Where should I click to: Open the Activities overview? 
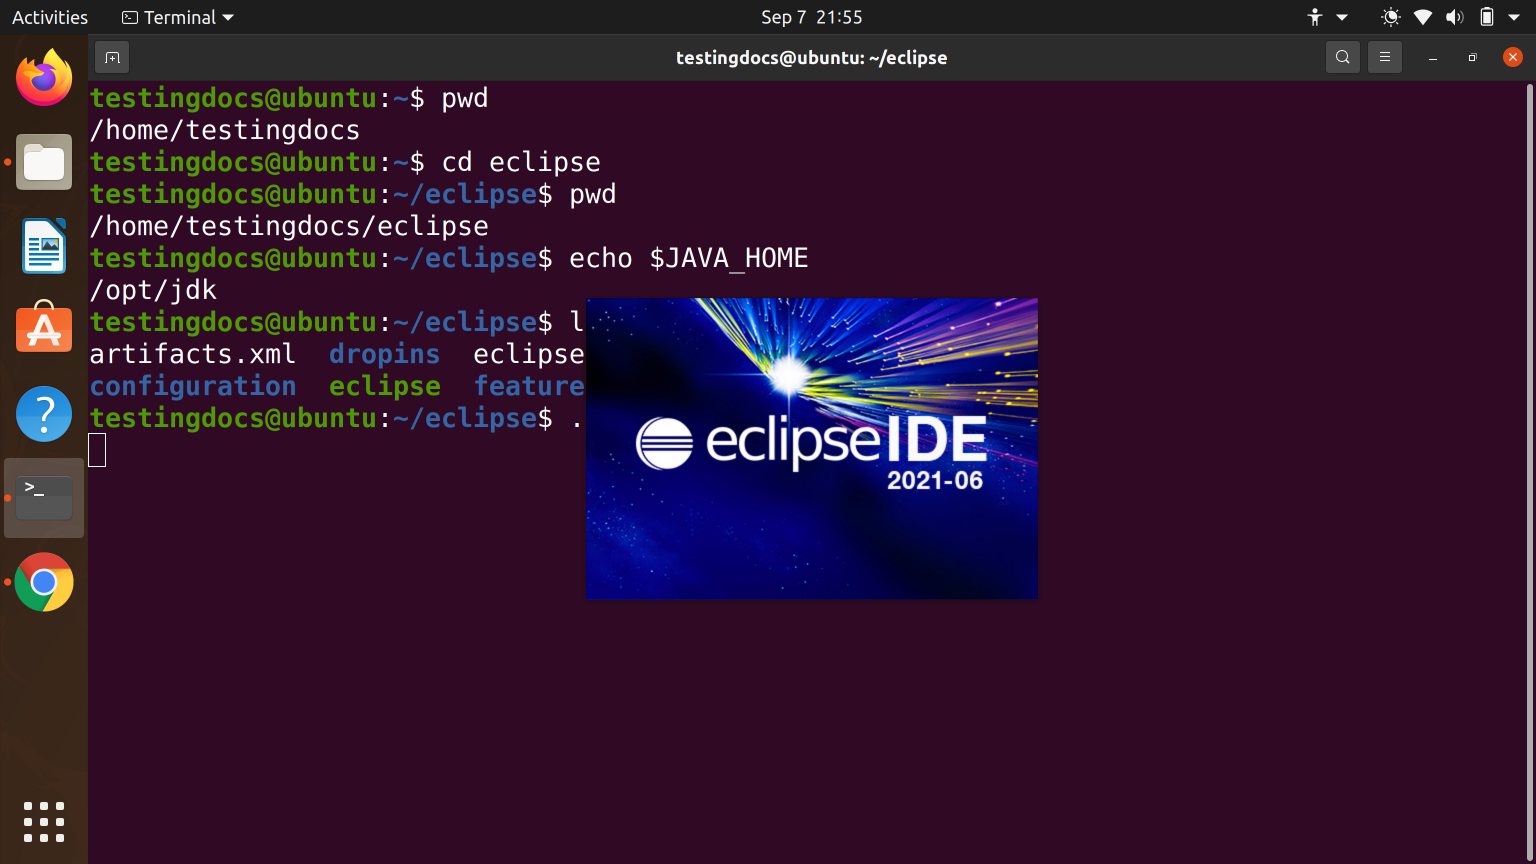(48, 16)
